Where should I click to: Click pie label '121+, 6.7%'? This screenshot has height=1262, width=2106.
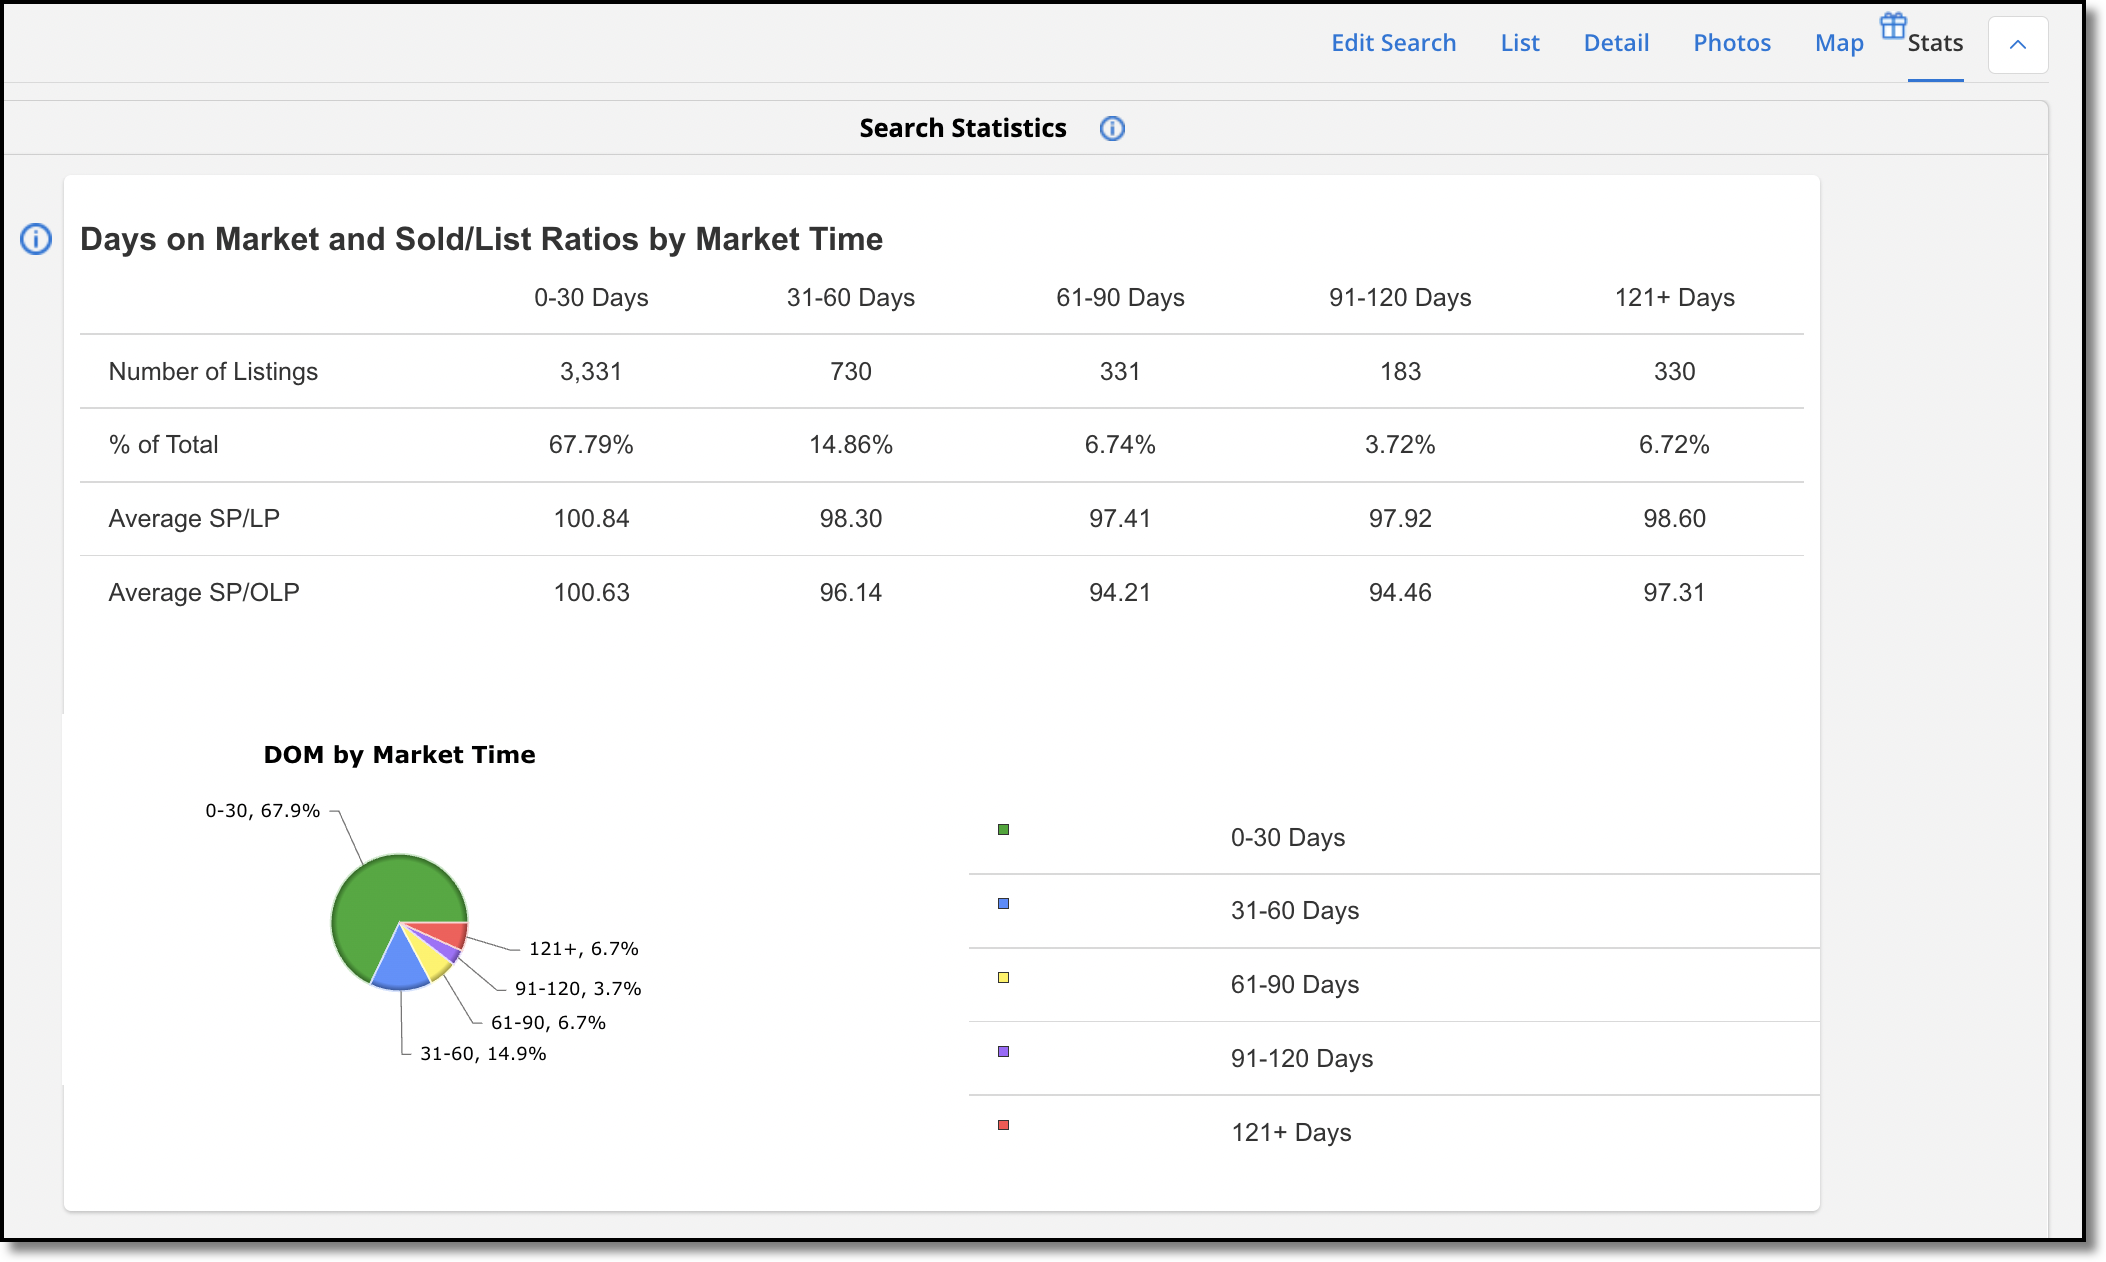pos(583,949)
